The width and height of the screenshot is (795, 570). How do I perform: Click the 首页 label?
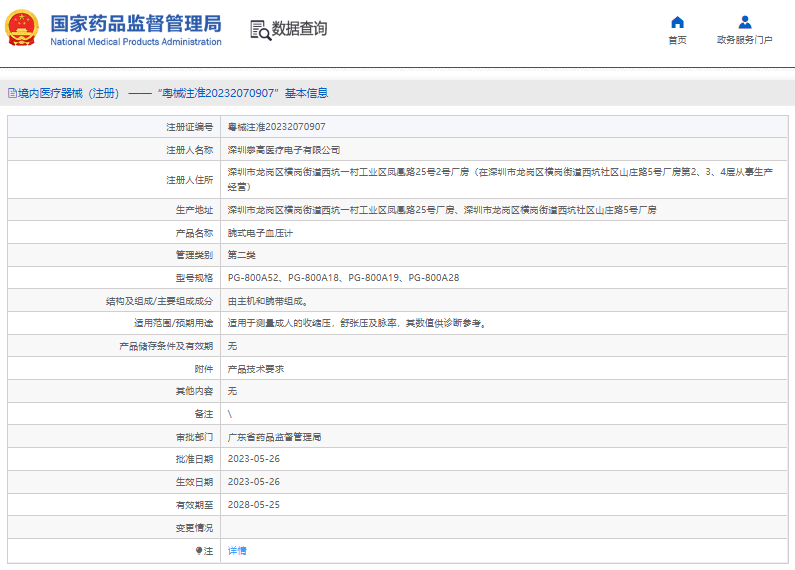click(677, 40)
